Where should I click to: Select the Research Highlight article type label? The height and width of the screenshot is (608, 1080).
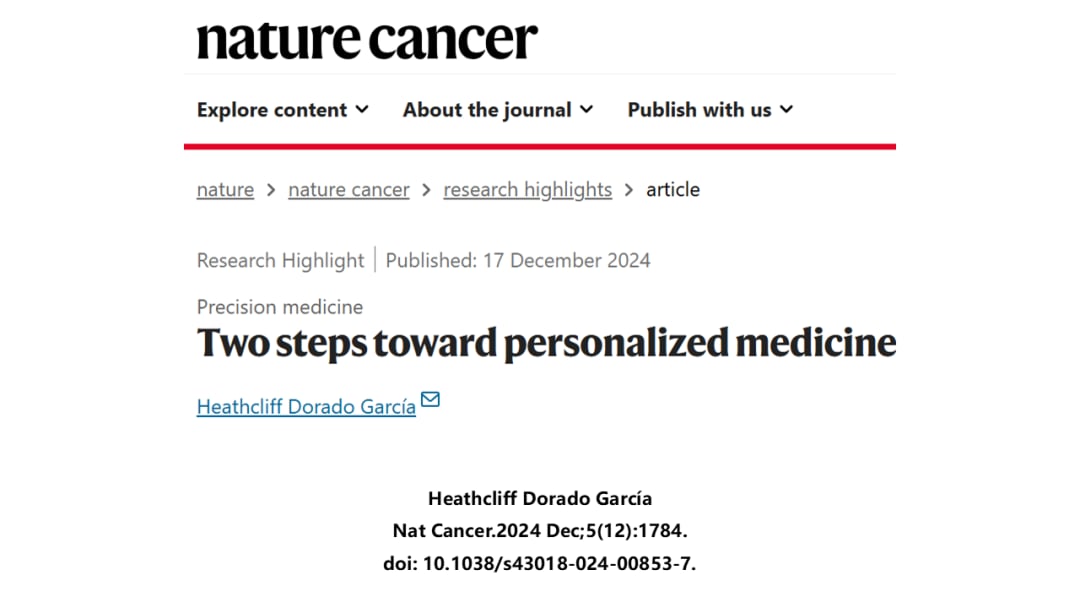coord(280,261)
